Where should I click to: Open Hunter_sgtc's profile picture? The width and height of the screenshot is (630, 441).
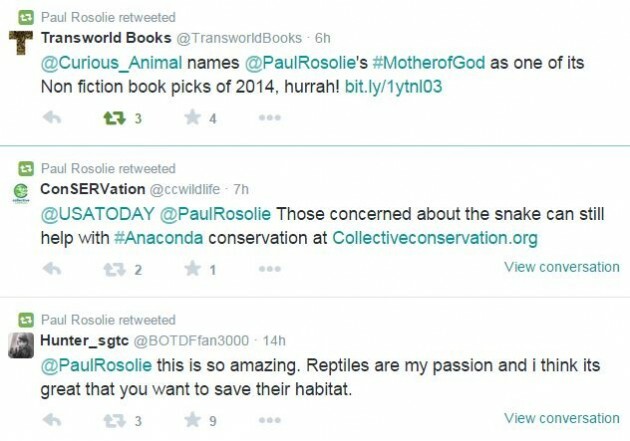pyautogui.click(x=20, y=345)
